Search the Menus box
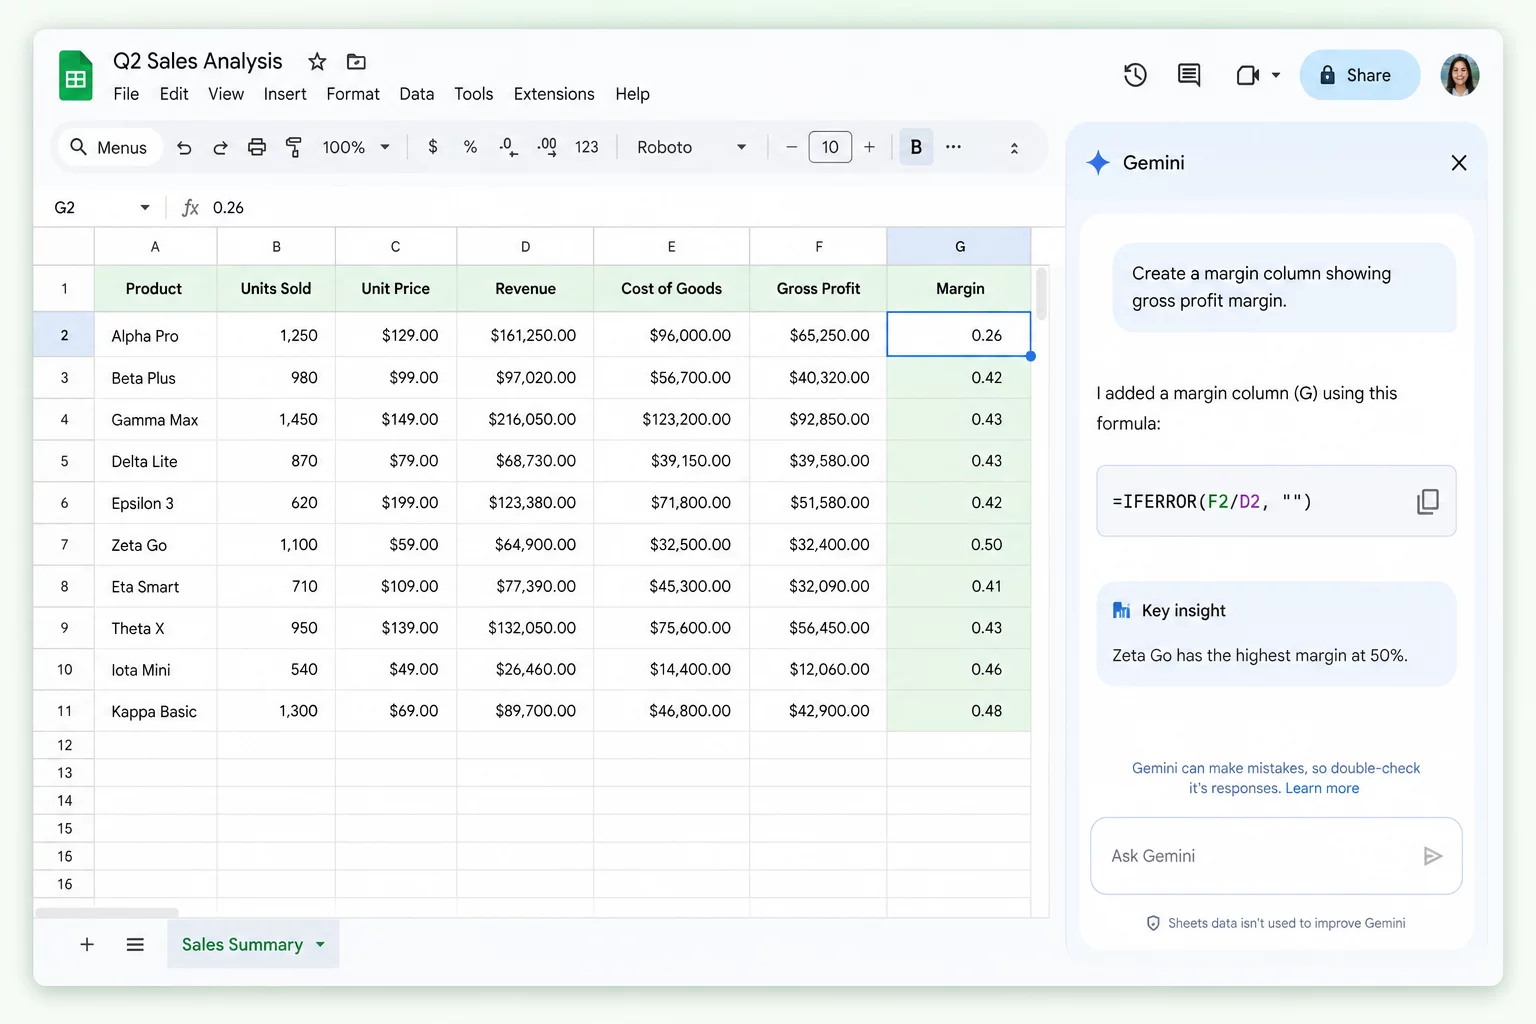This screenshot has width=1536, height=1024. 108,147
